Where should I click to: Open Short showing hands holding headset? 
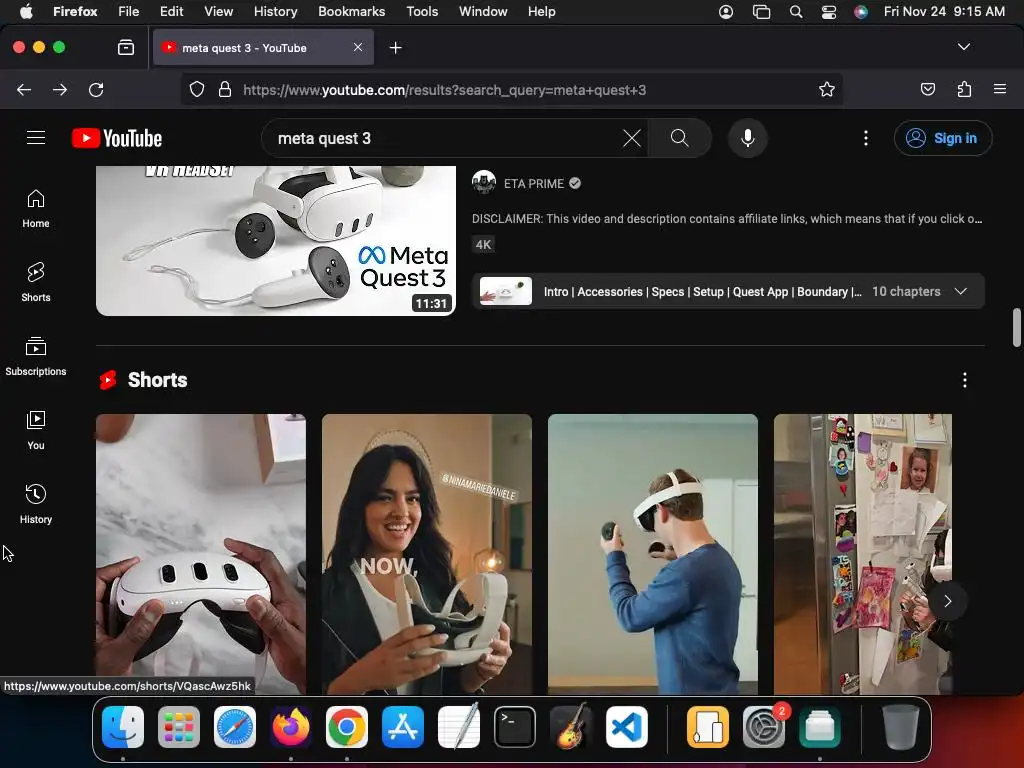(x=201, y=554)
